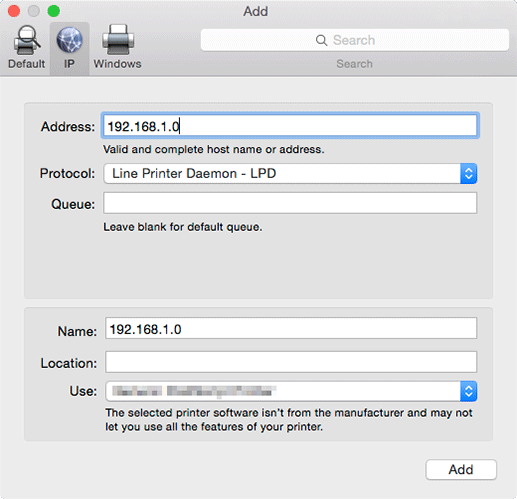
Task: Click the blue arrows on the Protocol dropdown
Action: pyautogui.click(x=468, y=173)
